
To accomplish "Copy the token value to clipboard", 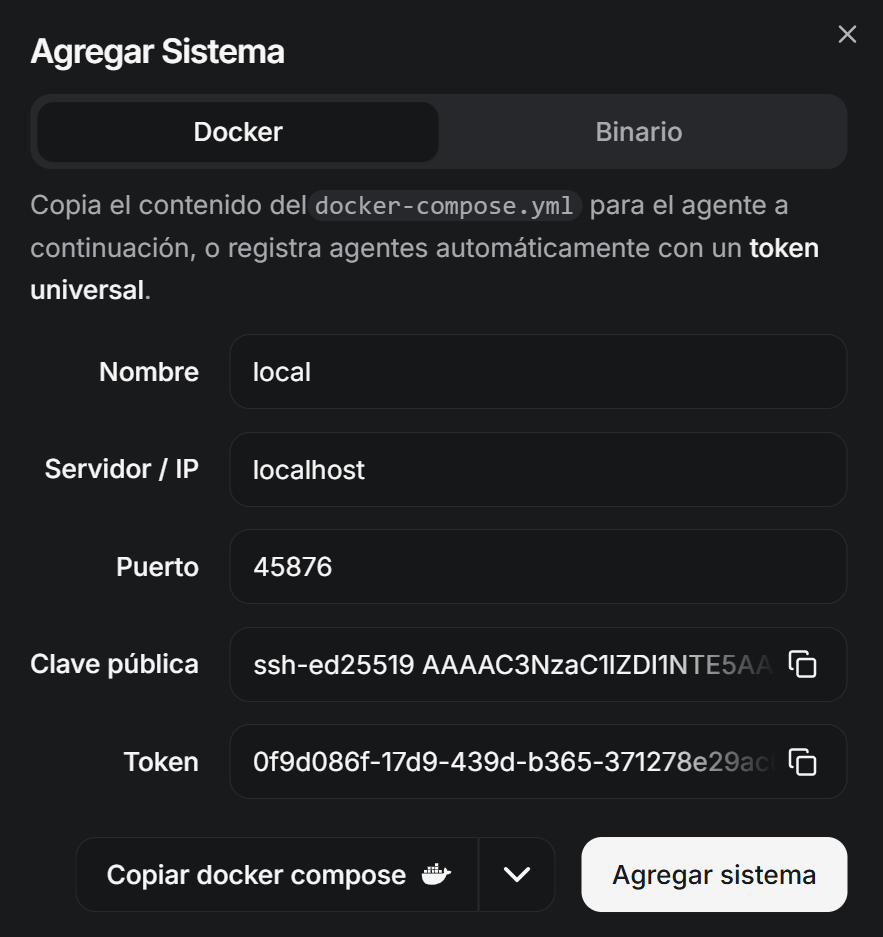I will tap(803, 762).
